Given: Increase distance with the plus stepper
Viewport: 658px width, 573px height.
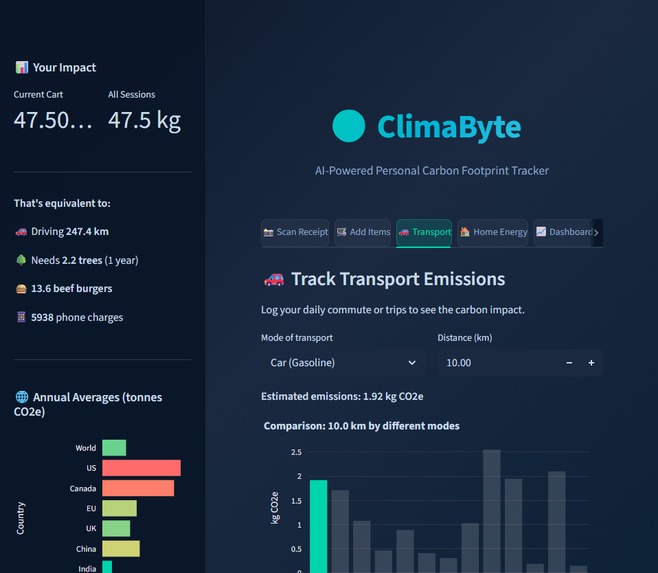Looking at the screenshot, I should [x=591, y=363].
